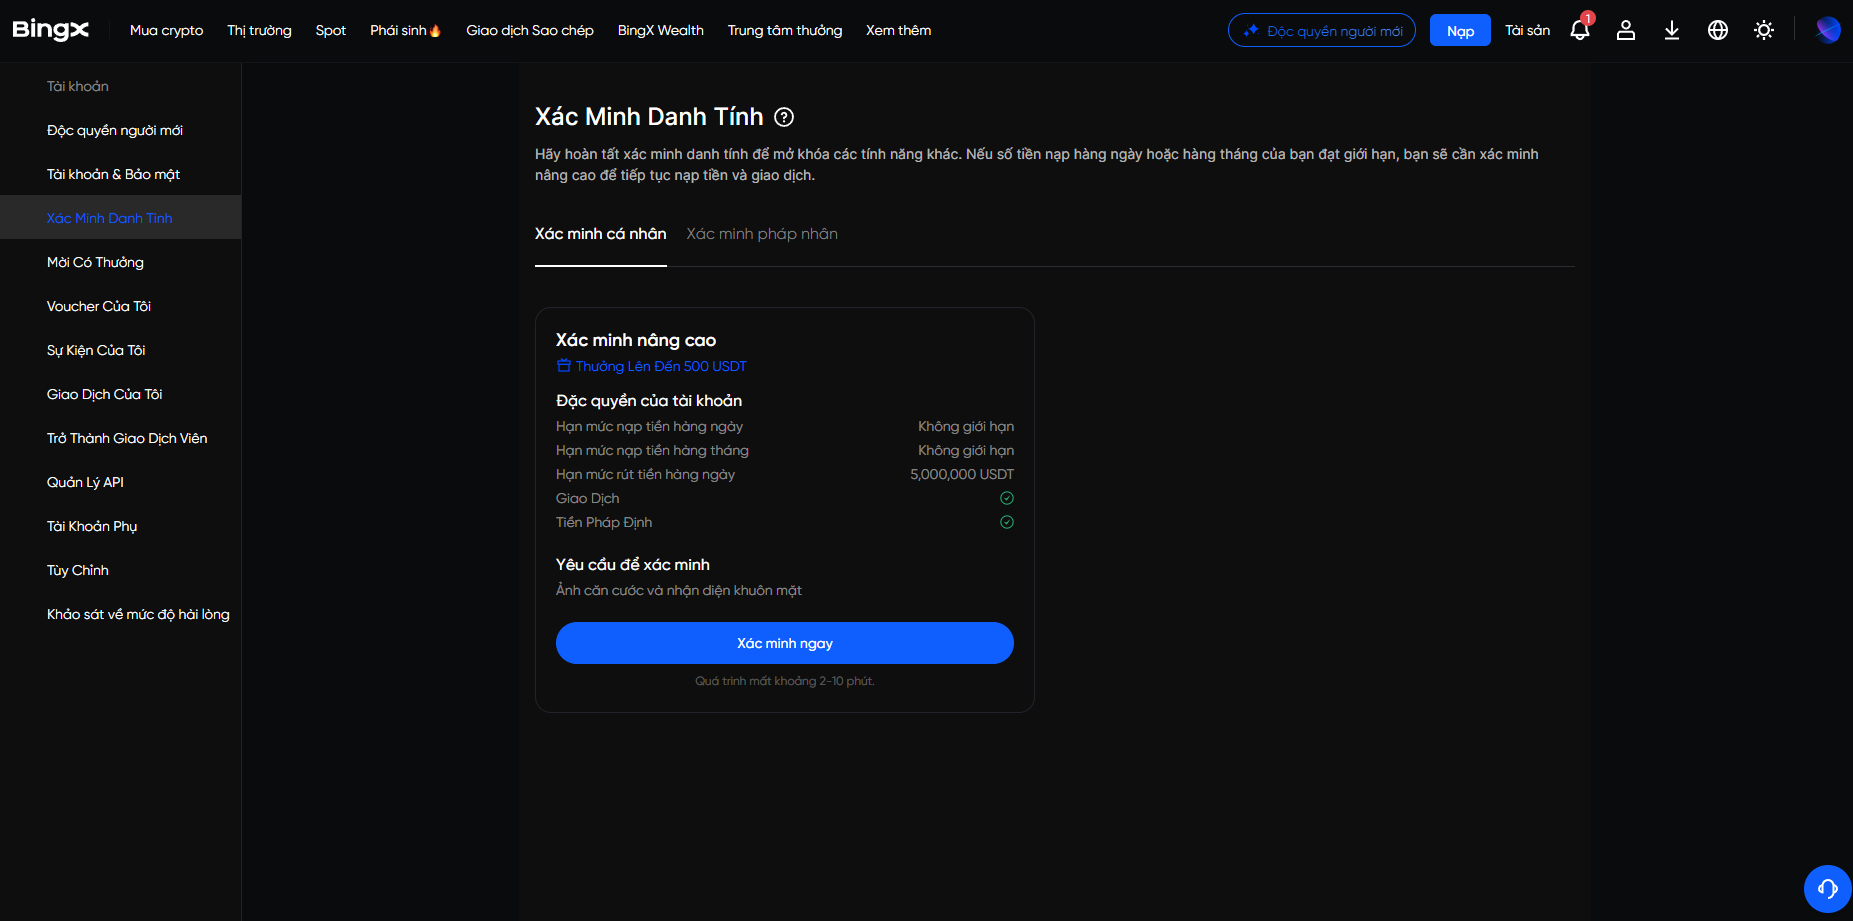Image resolution: width=1853 pixels, height=921 pixels.
Task: Open Mời Có Thưởng sidebar item
Action: coord(95,262)
